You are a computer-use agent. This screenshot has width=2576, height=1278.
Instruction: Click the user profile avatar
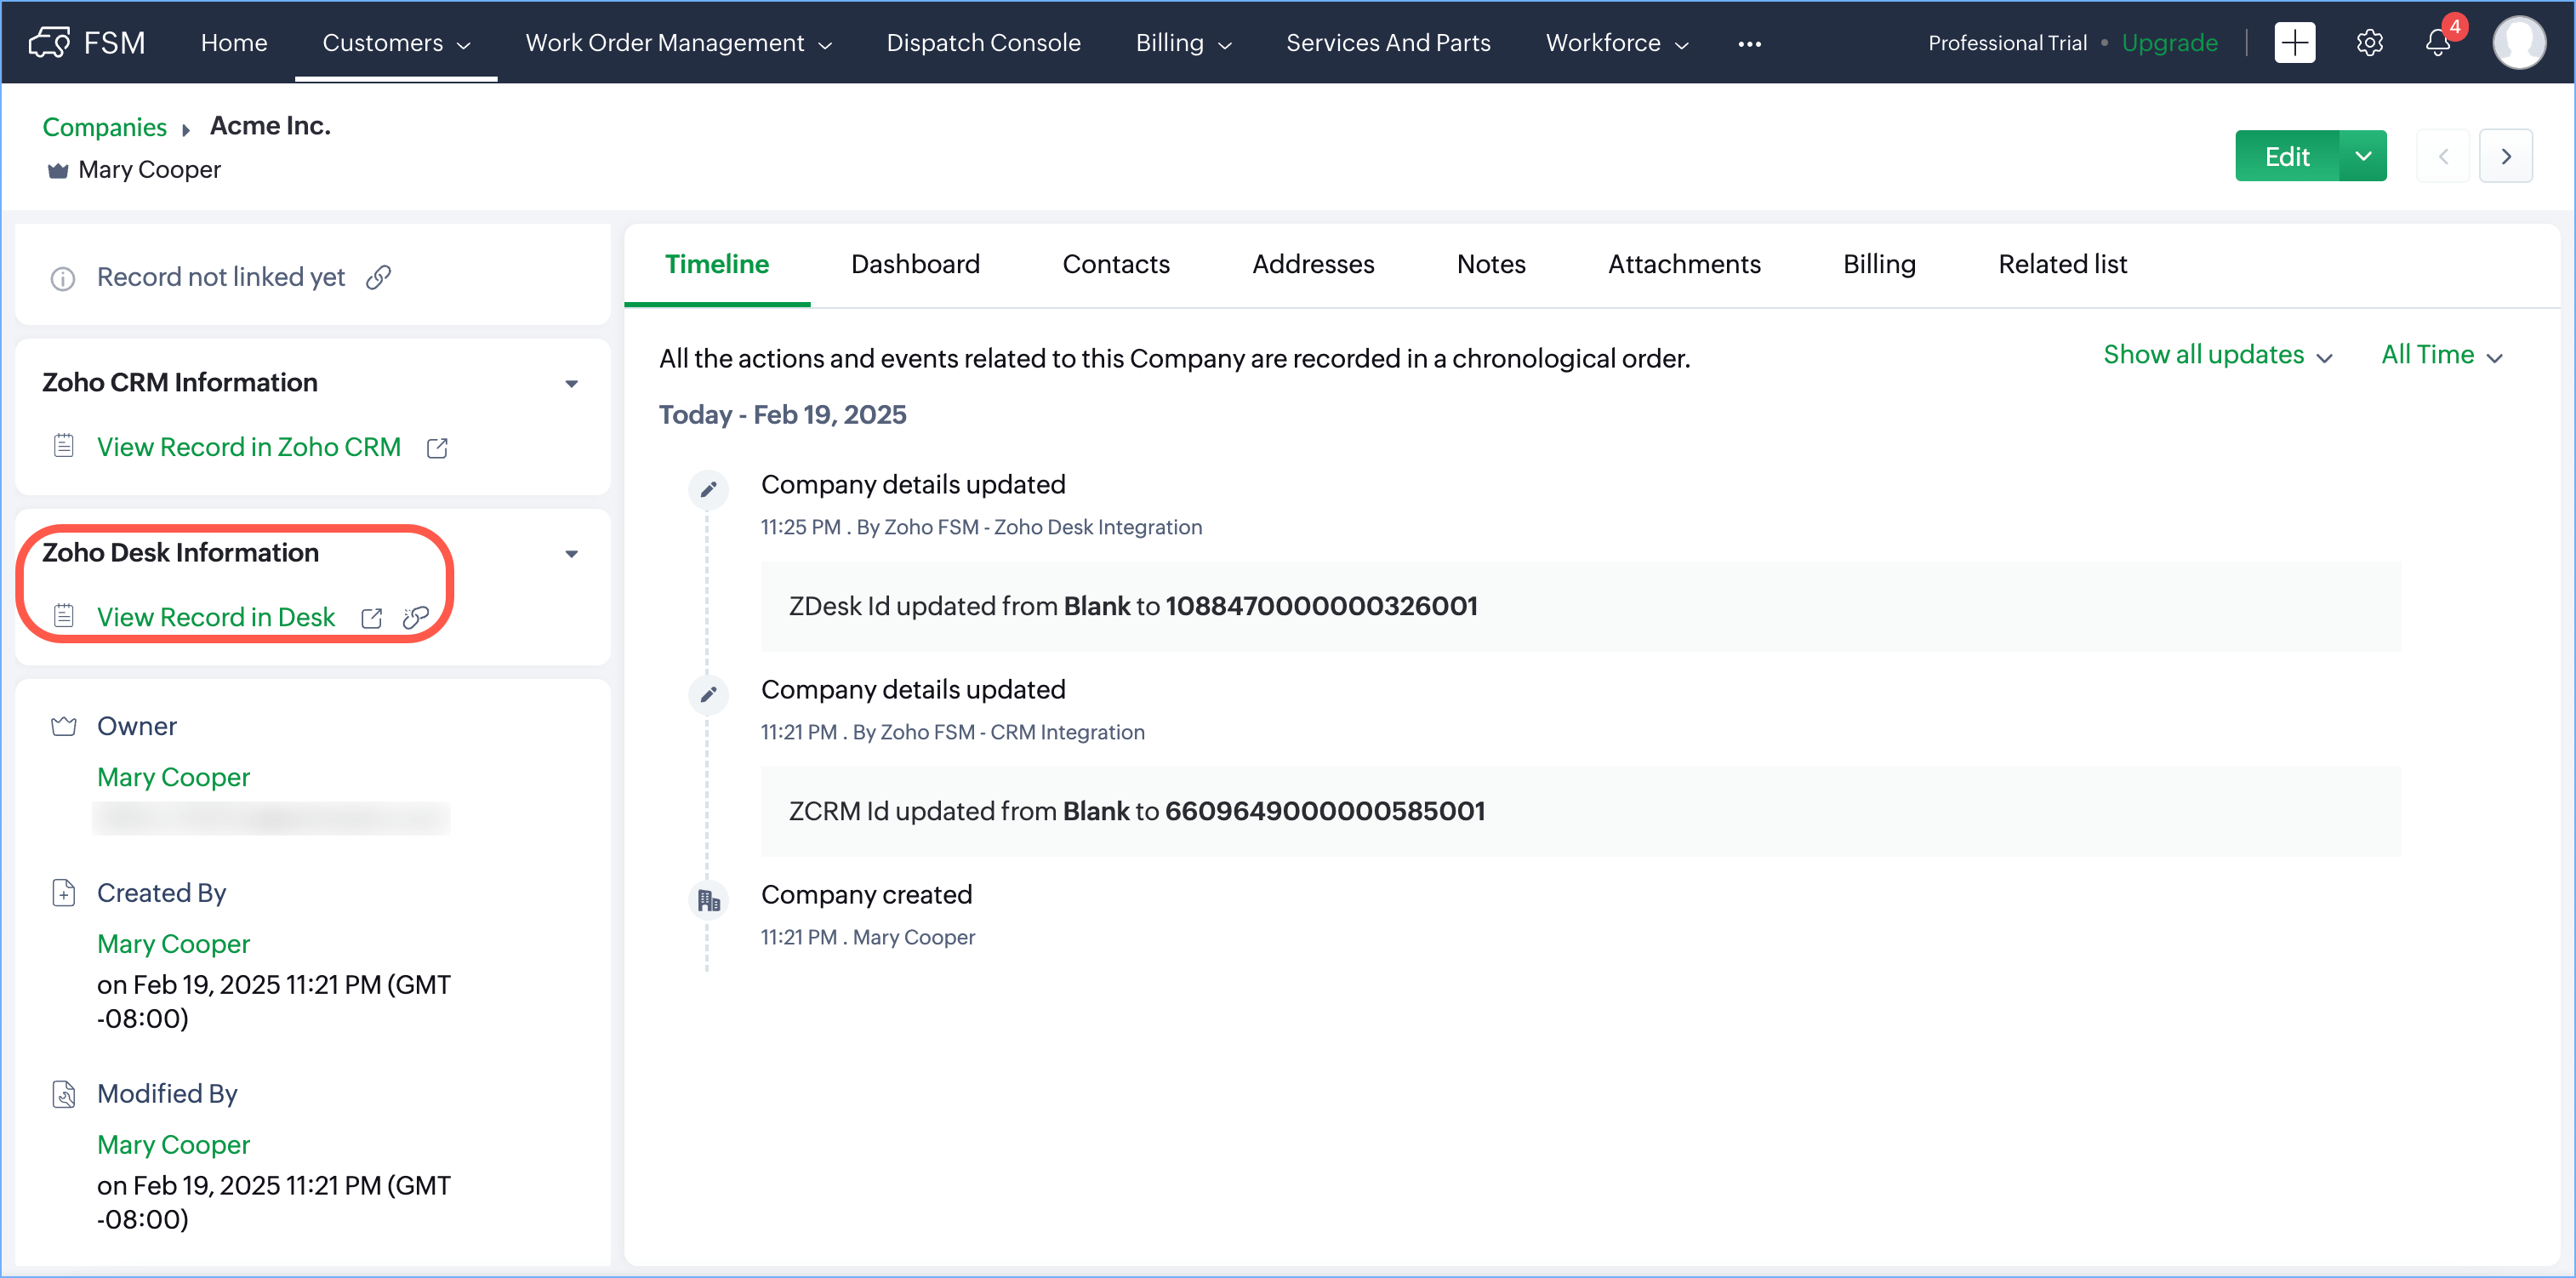tap(2518, 43)
